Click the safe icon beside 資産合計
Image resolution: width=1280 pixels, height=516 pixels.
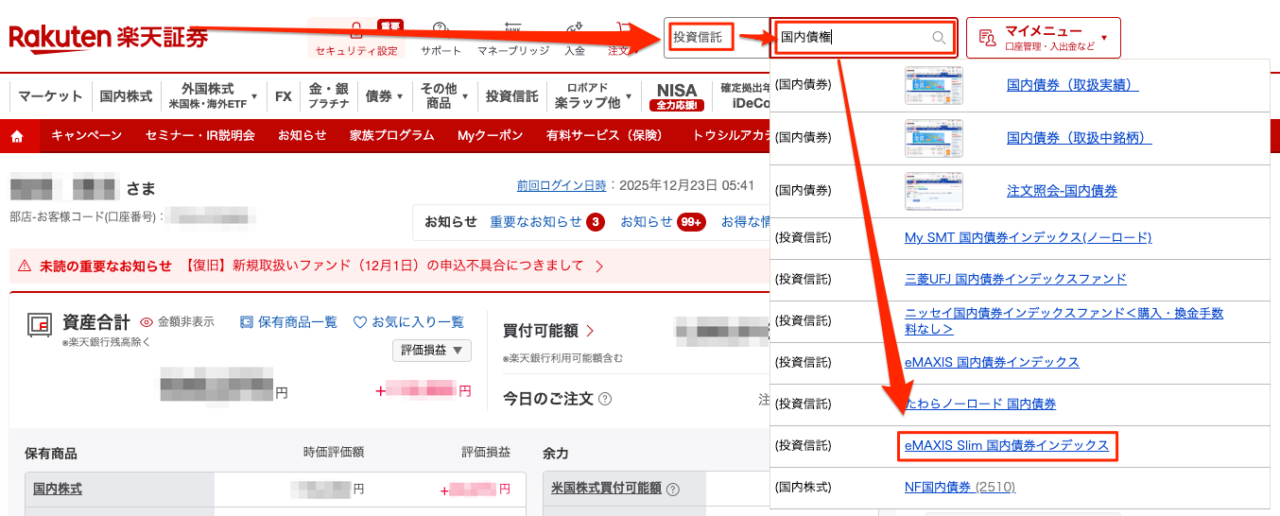point(40,323)
